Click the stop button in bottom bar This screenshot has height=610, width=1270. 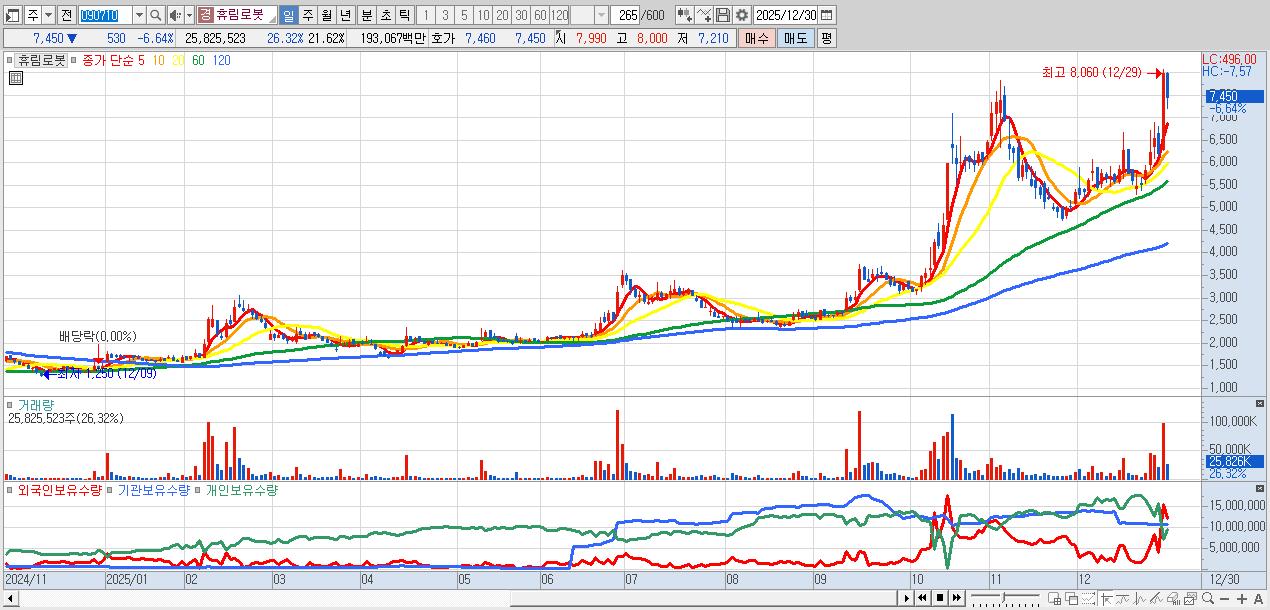click(x=940, y=598)
